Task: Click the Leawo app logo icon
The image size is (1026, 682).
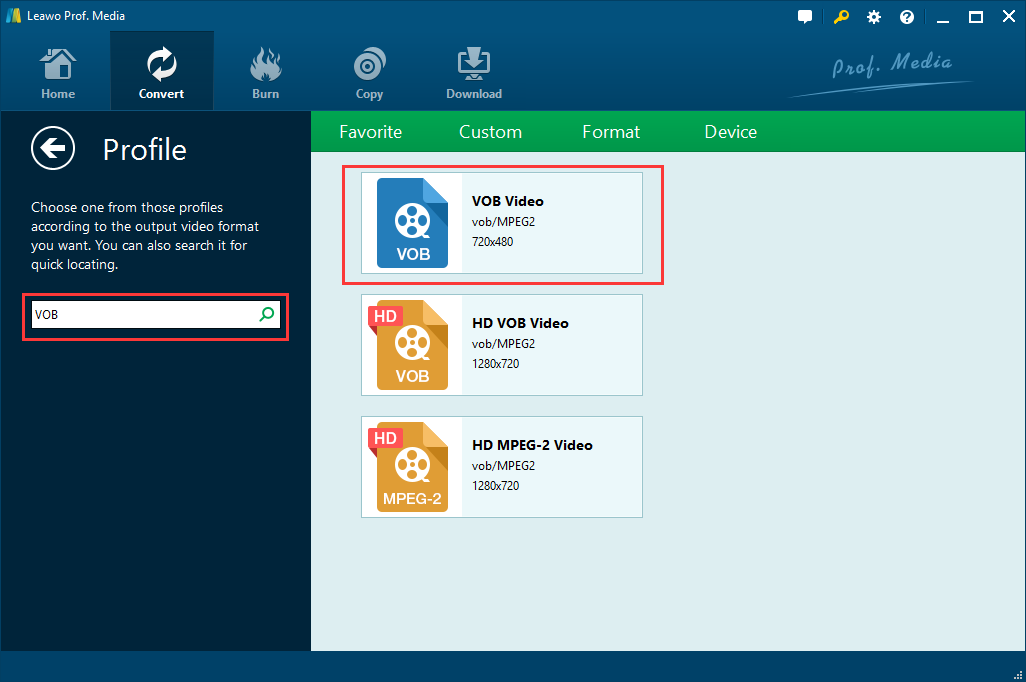Action: (x=14, y=17)
